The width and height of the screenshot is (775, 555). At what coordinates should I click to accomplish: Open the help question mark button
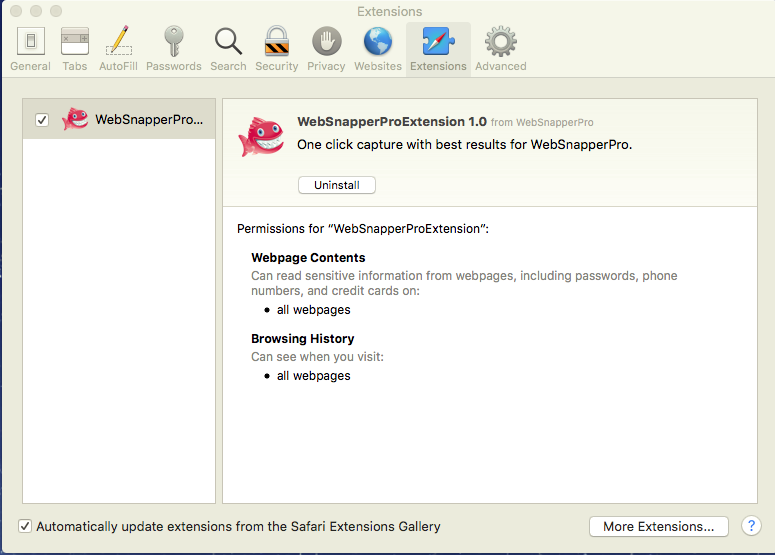click(751, 526)
